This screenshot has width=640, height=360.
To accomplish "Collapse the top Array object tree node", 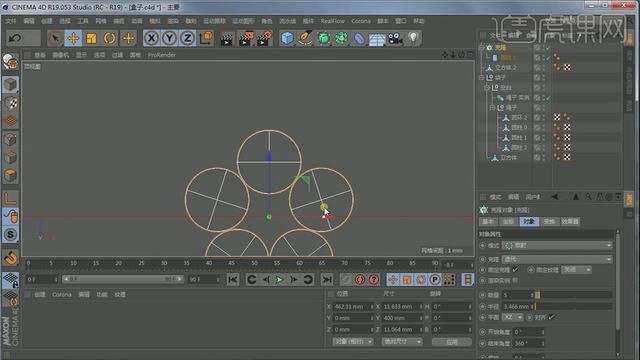I will (x=482, y=47).
